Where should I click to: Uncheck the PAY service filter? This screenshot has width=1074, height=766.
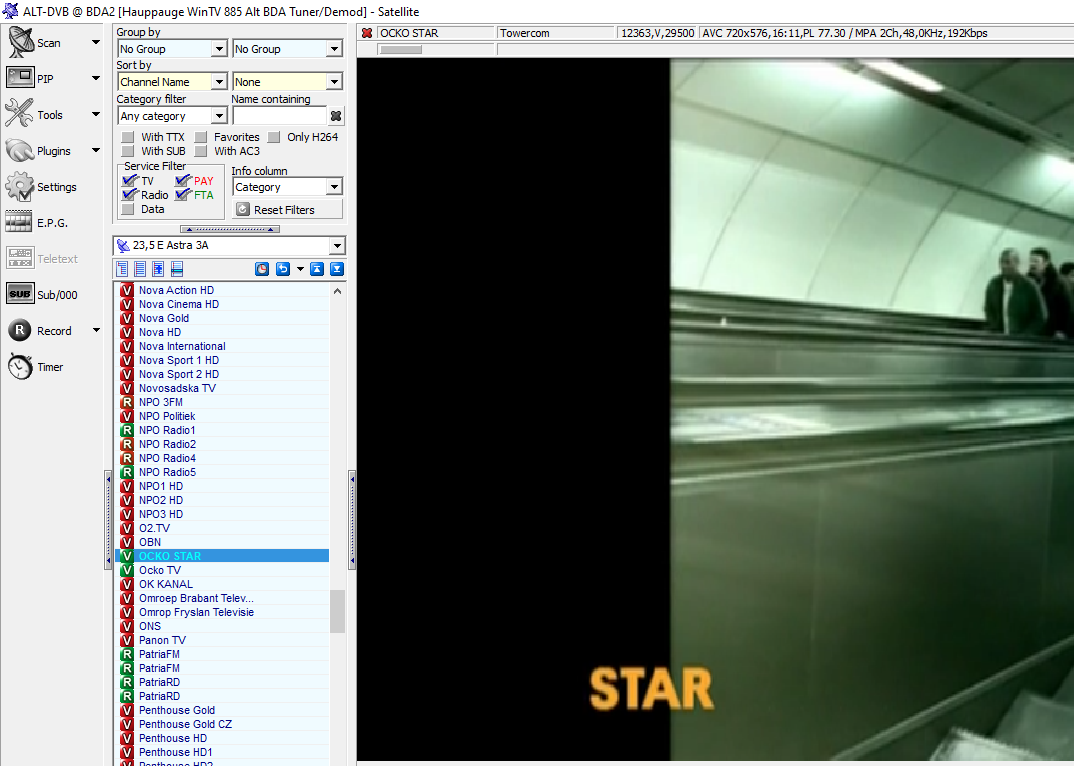tap(183, 181)
